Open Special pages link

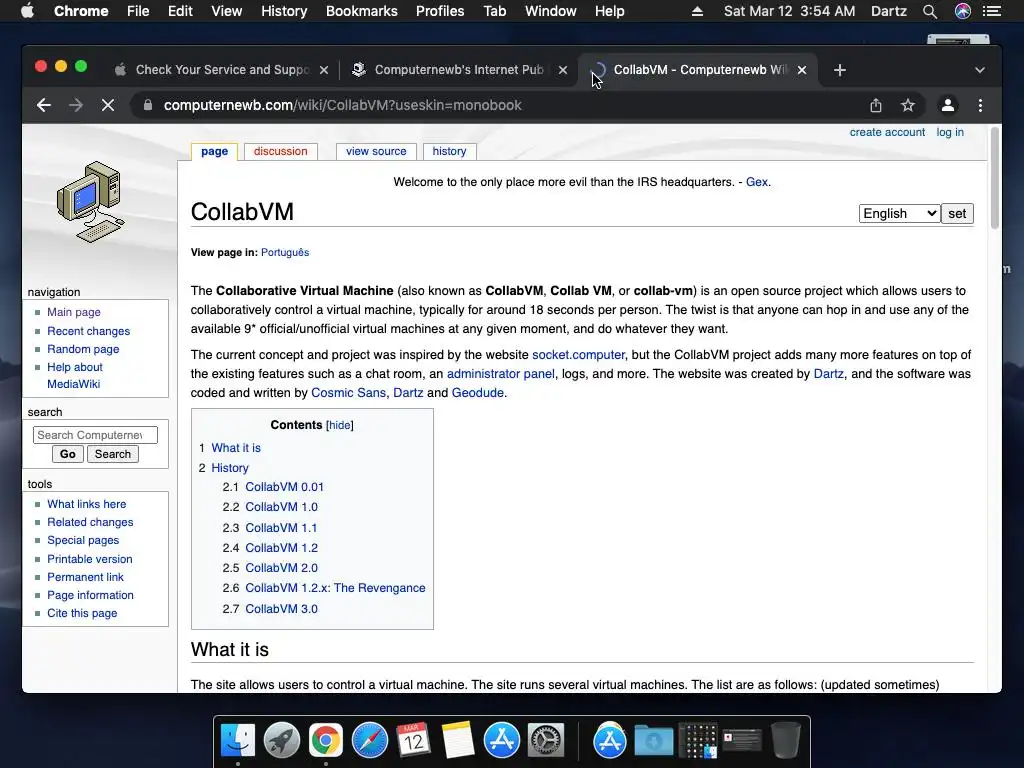click(x=83, y=540)
